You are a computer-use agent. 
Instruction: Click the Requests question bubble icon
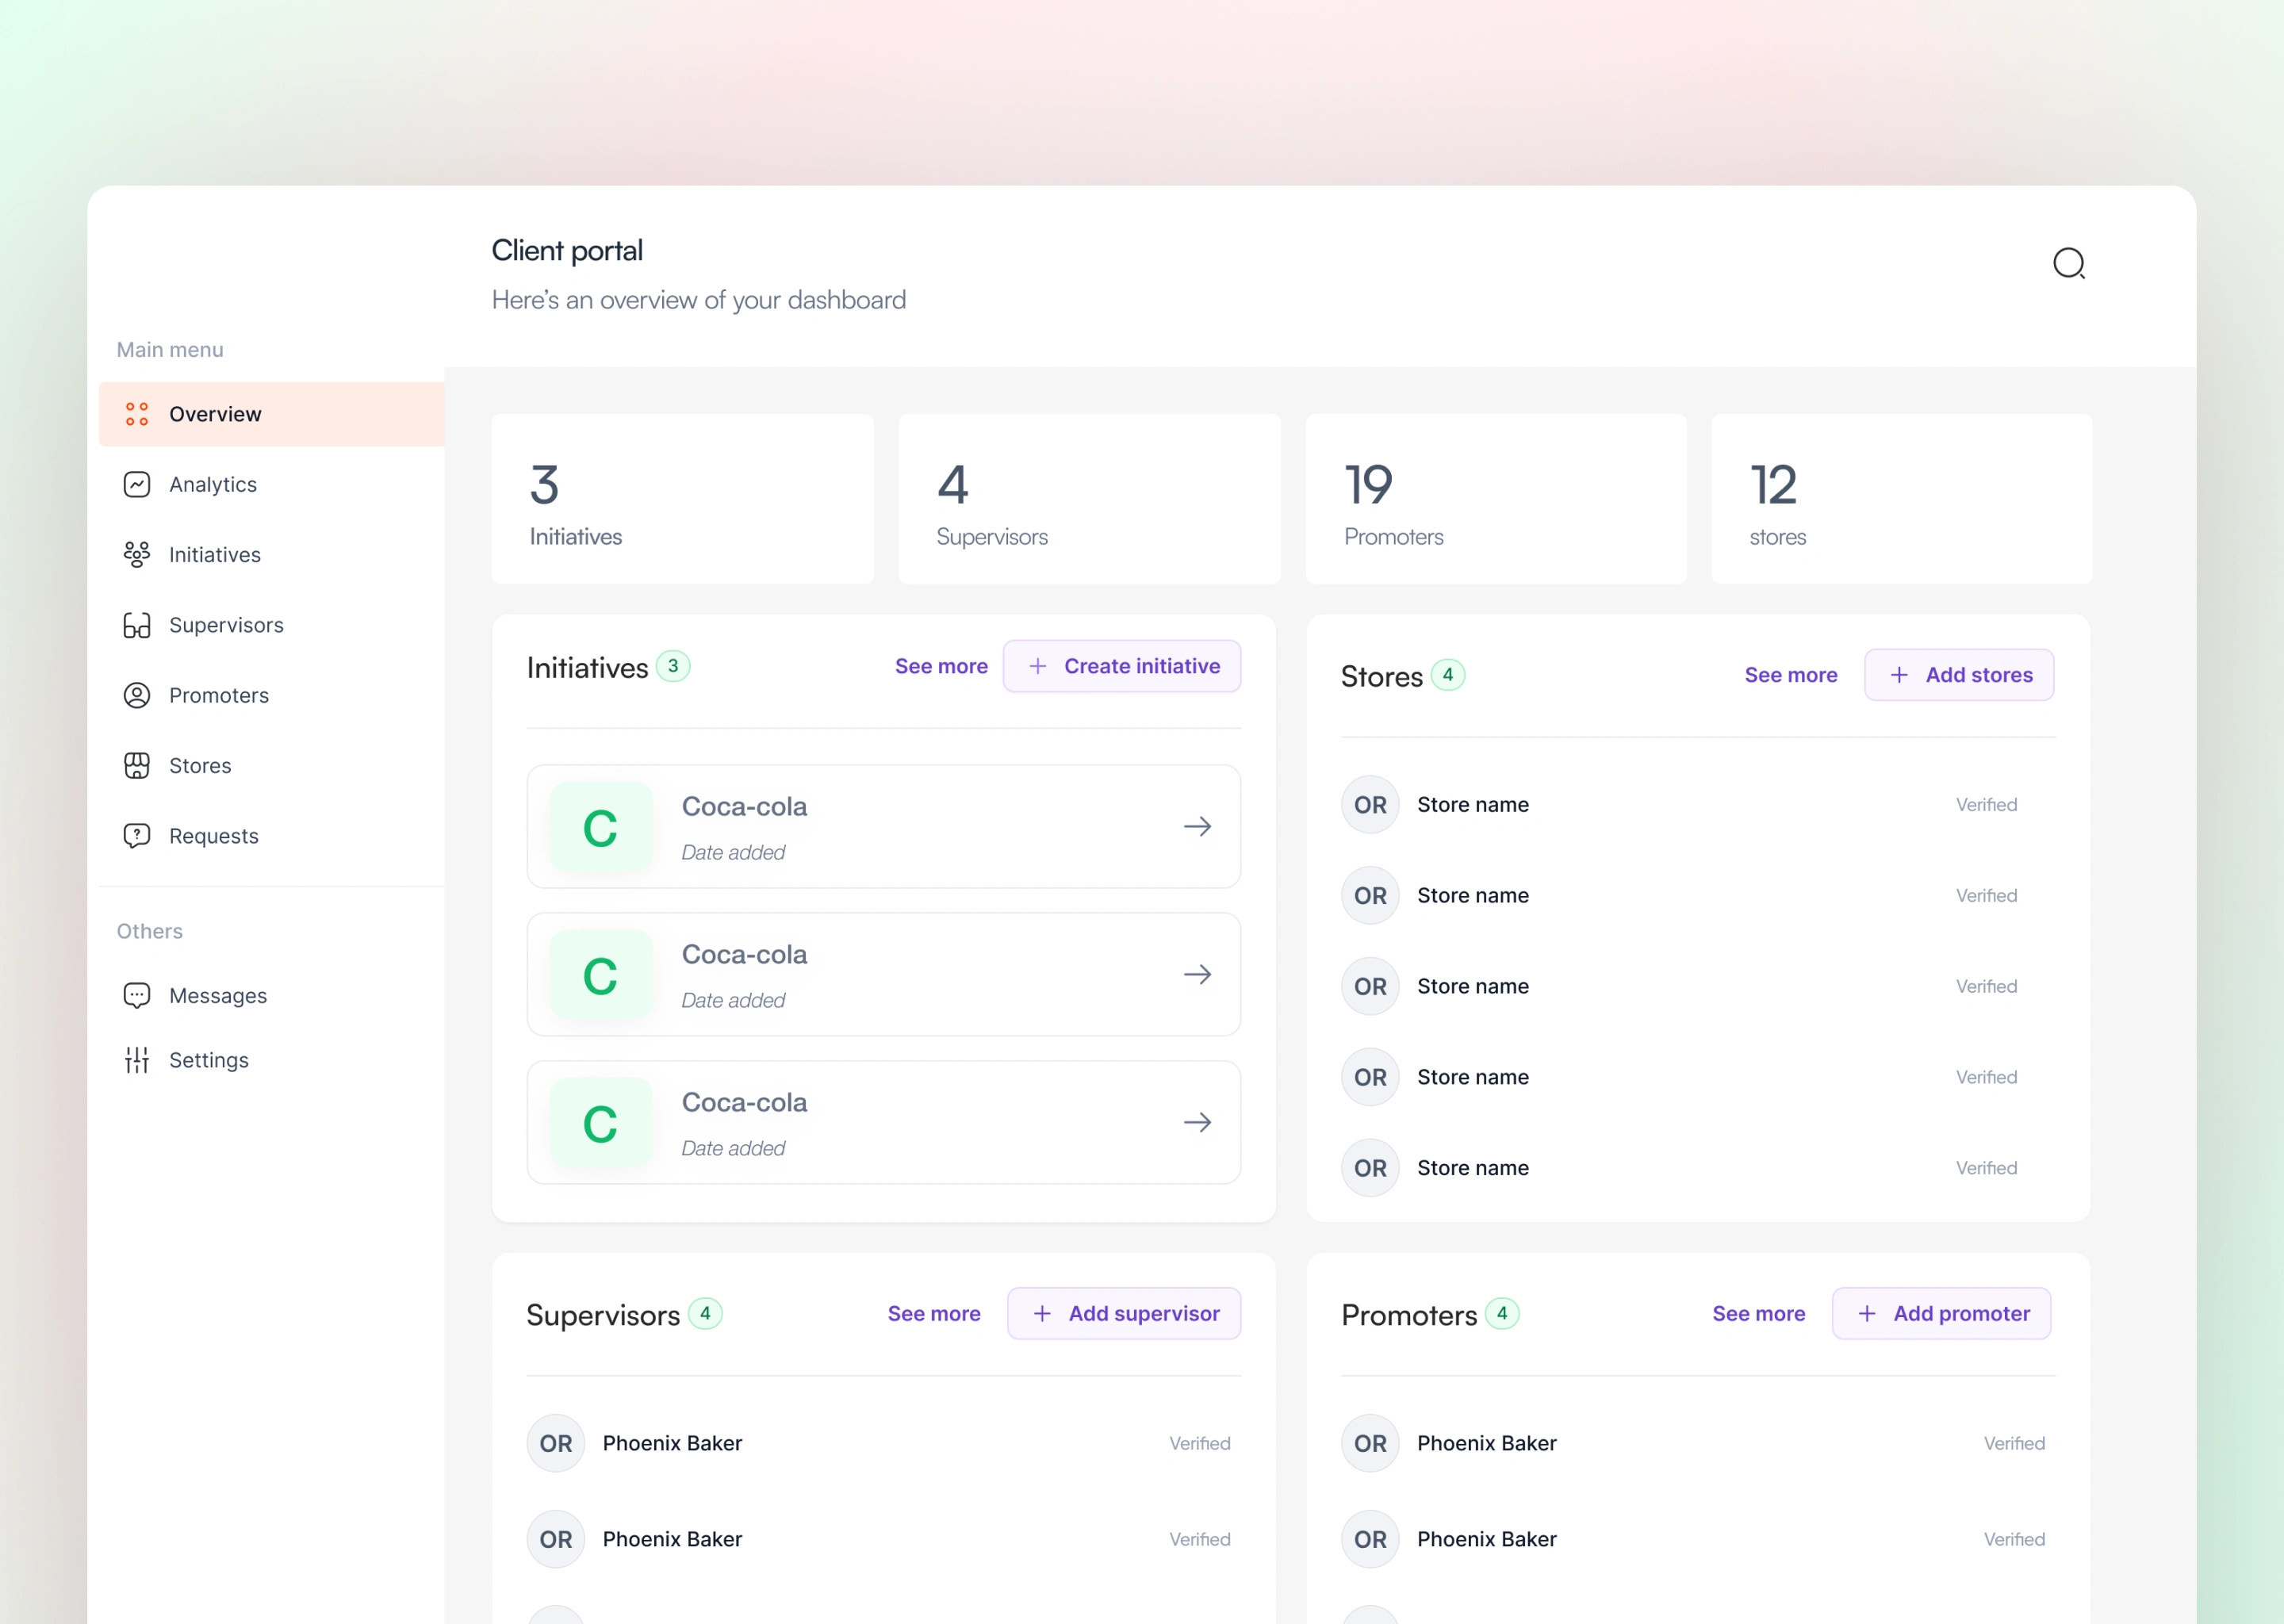137,835
